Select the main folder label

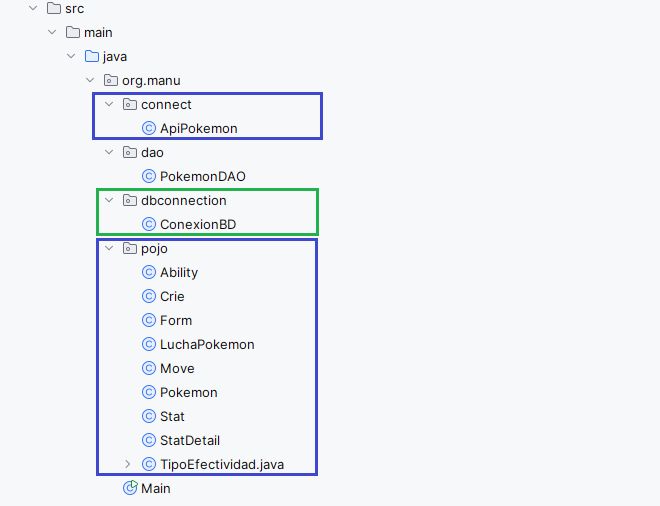coord(98,32)
